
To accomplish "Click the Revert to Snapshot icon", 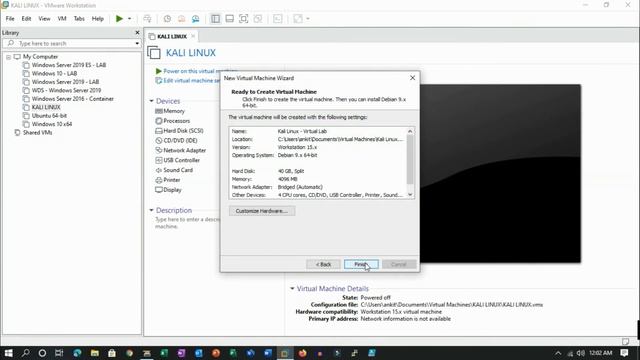I will pyautogui.click(x=182, y=19).
